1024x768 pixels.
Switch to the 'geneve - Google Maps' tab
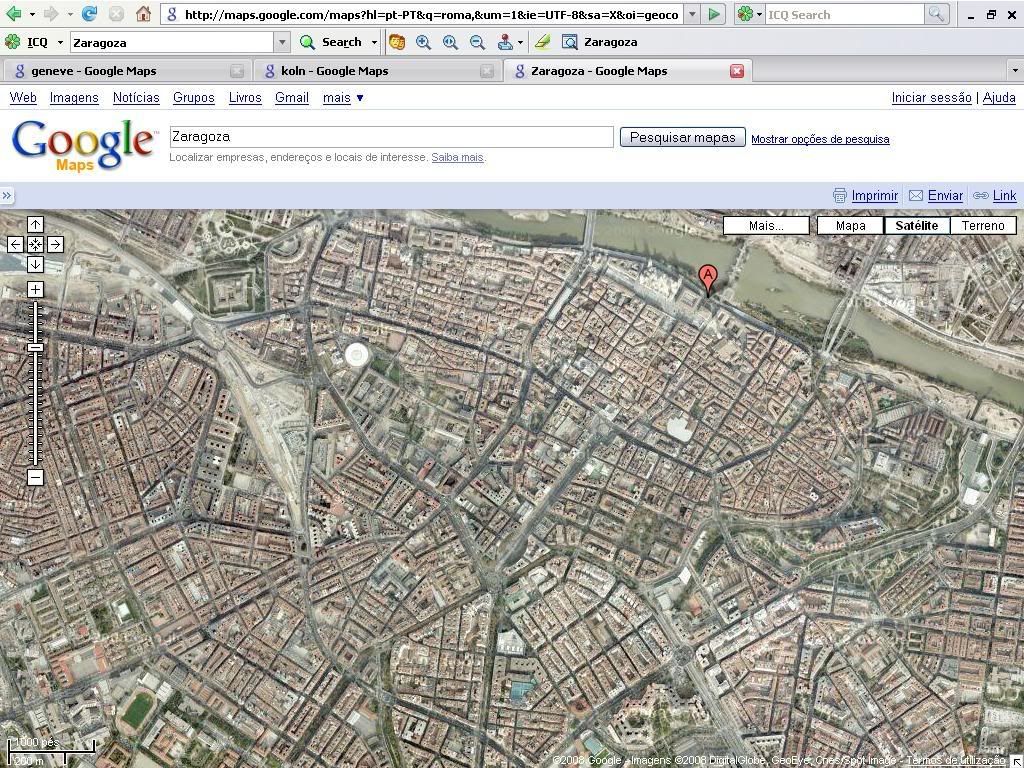coord(93,71)
